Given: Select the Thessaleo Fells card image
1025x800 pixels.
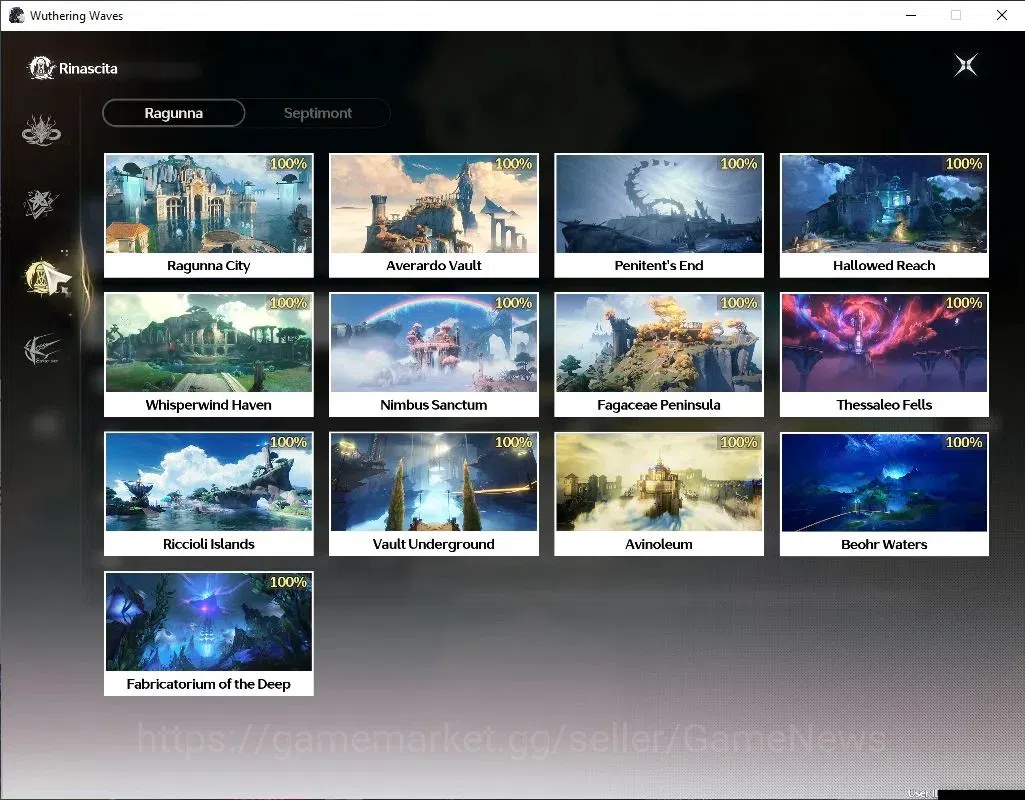Looking at the screenshot, I should pyautogui.click(x=884, y=343).
